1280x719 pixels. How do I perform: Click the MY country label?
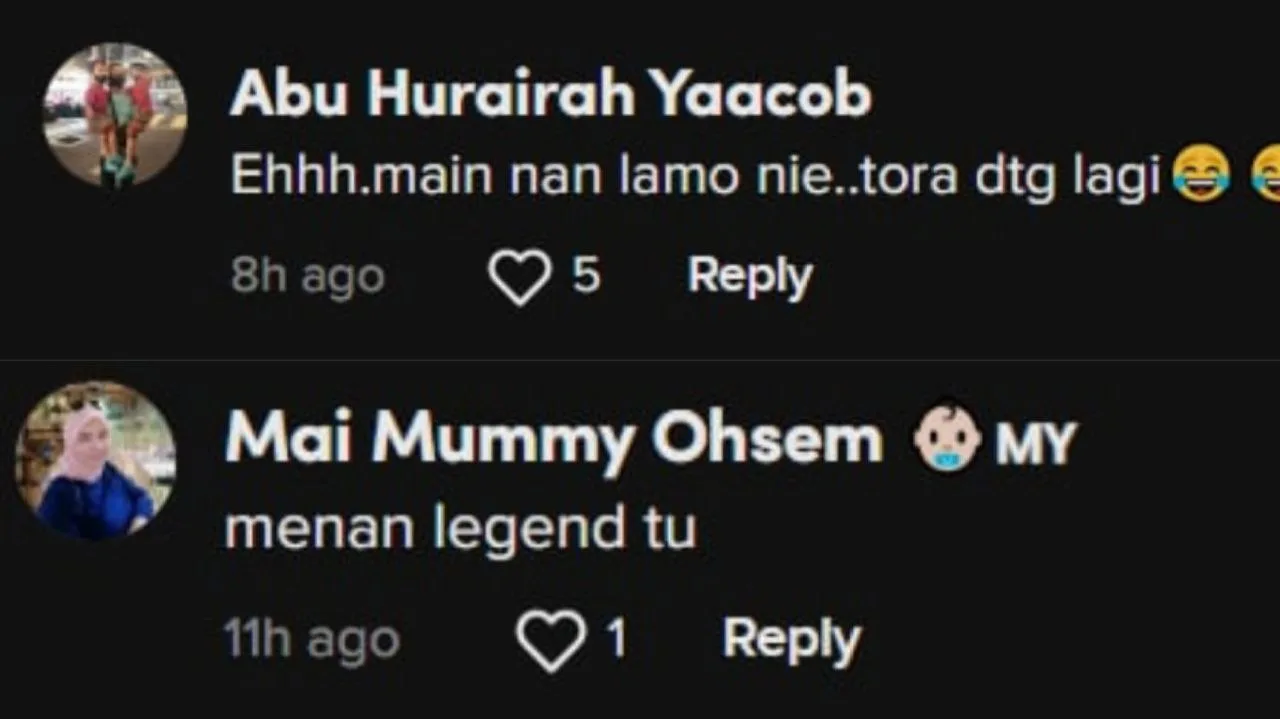tap(1035, 443)
